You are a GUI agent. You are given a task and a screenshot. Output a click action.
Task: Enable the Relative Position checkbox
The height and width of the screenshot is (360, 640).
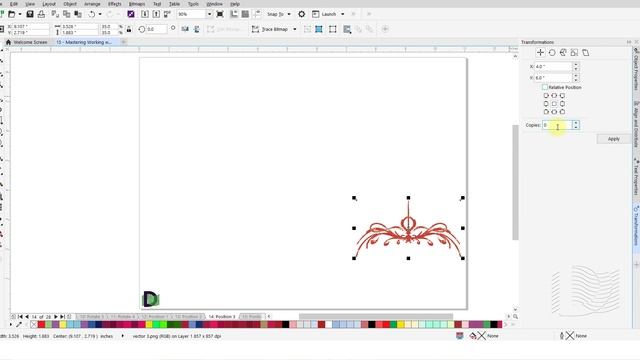(x=545, y=87)
